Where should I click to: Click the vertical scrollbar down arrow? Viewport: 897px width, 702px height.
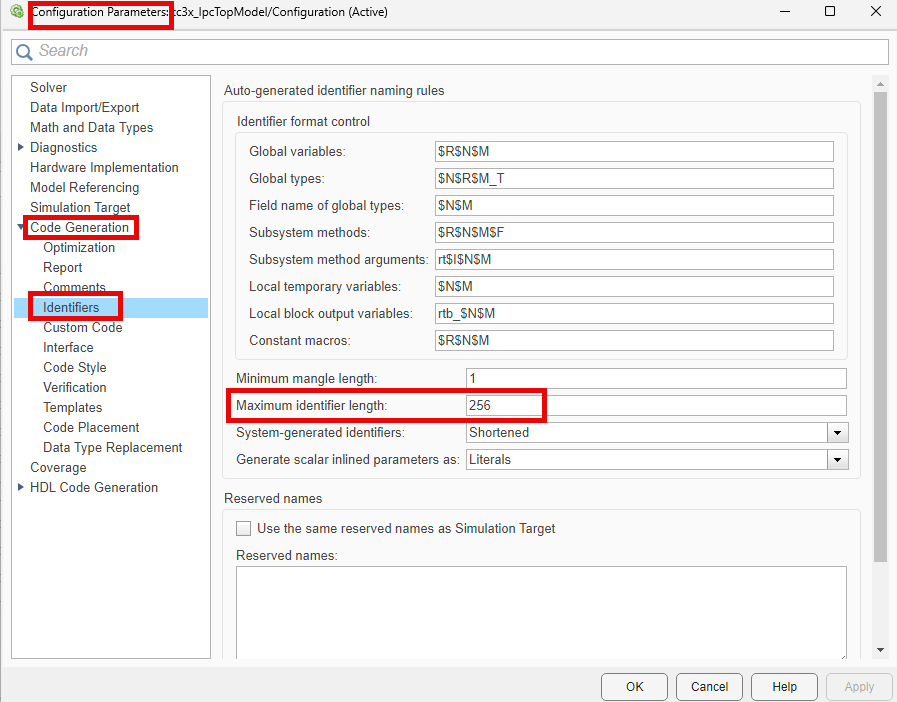click(x=880, y=650)
